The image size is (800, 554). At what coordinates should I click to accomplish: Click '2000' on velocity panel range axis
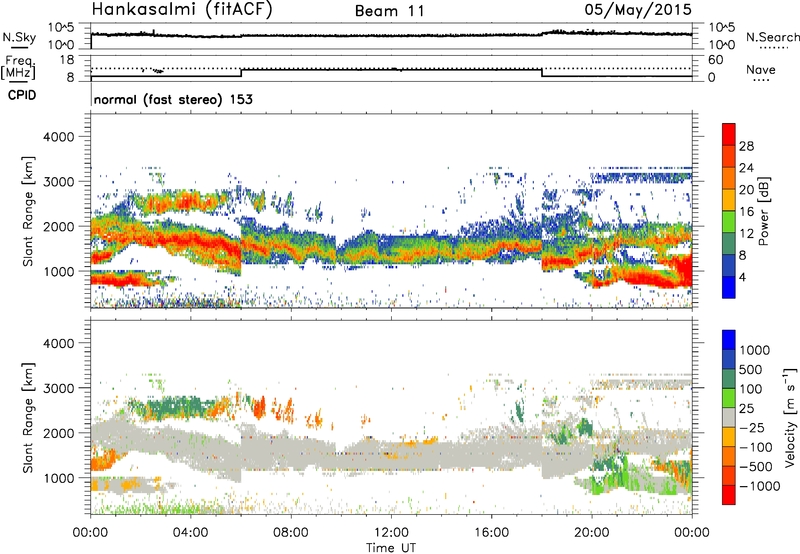pos(59,433)
